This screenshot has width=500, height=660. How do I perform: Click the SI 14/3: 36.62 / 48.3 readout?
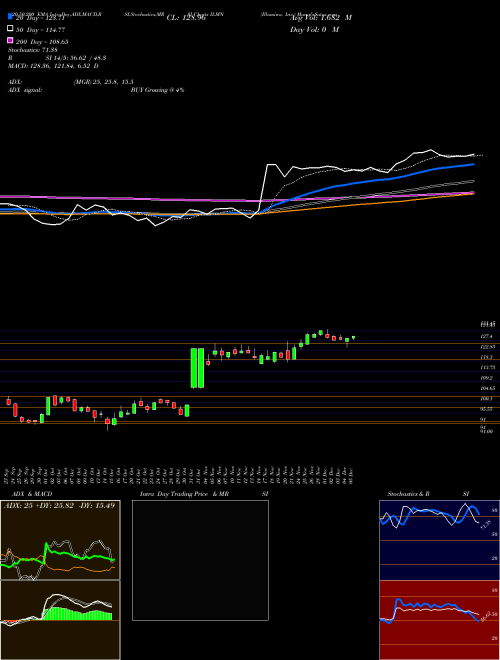(76, 58)
